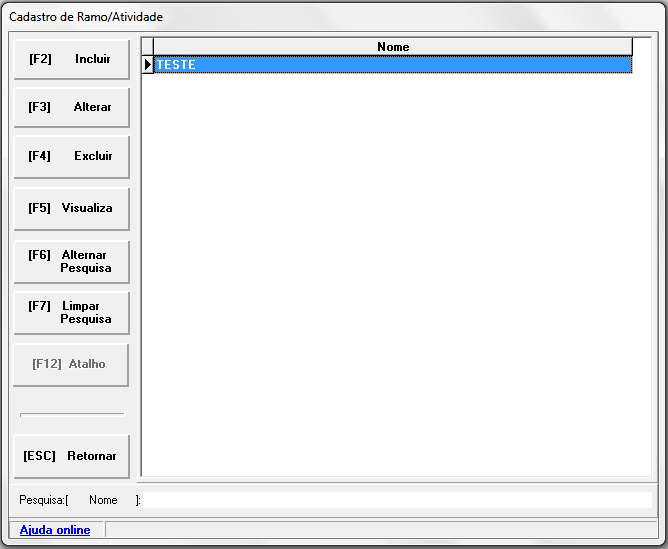Click the Nome column header
The height and width of the screenshot is (549, 668).
393,47
